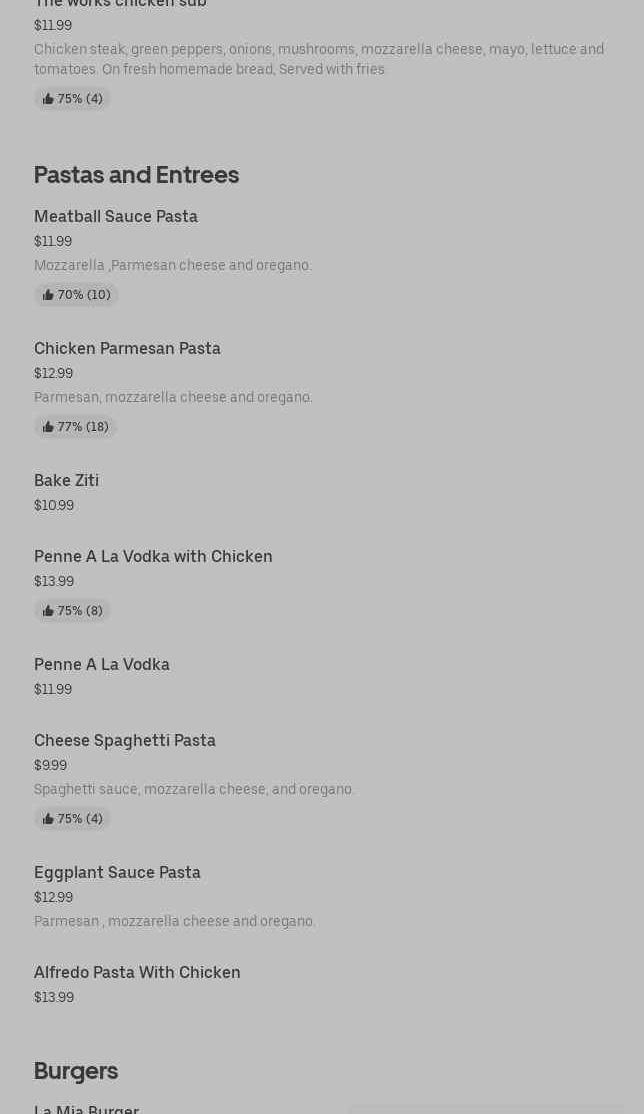Open Cheese Spaghetti Pasta details
This screenshot has height=1114, width=644.
pyautogui.click(x=125, y=741)
